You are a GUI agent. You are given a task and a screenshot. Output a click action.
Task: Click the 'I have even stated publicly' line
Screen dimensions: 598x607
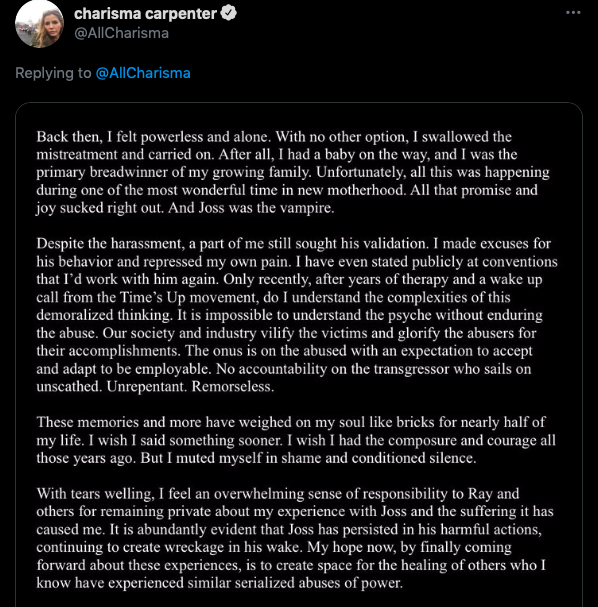[x=297, y=262]
